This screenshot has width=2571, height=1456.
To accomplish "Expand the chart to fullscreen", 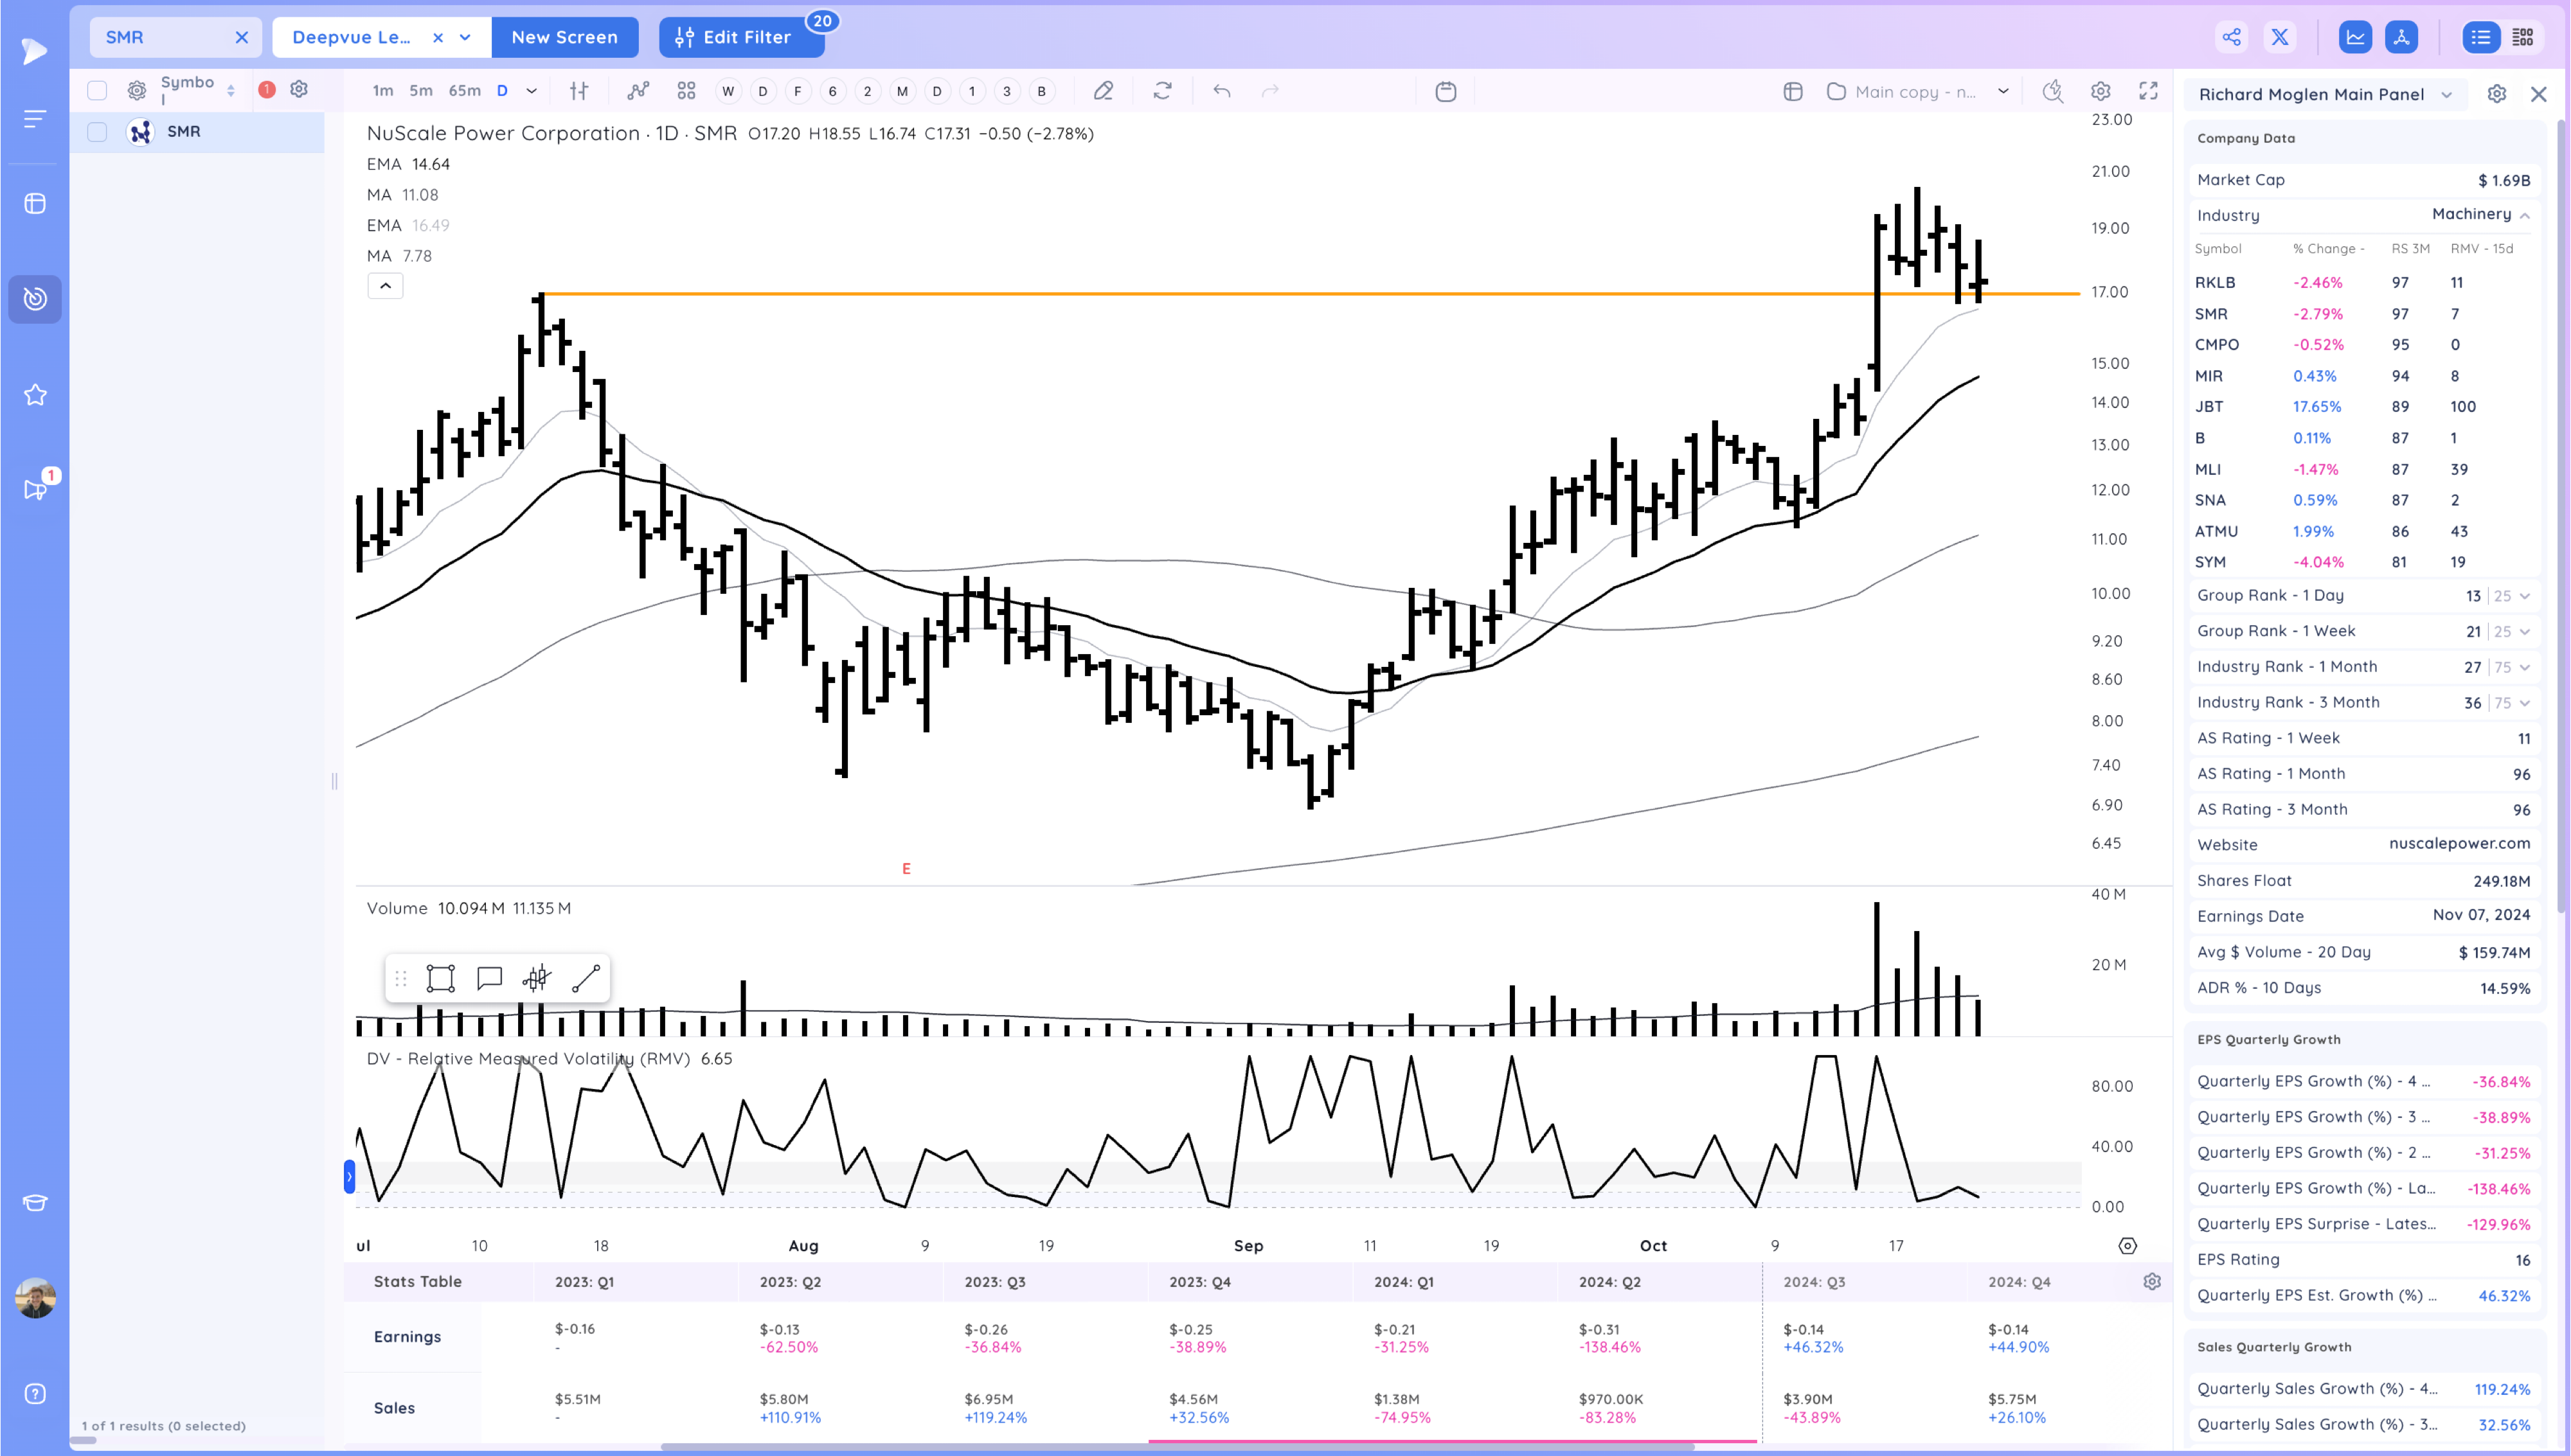I will click(2149, 91).
